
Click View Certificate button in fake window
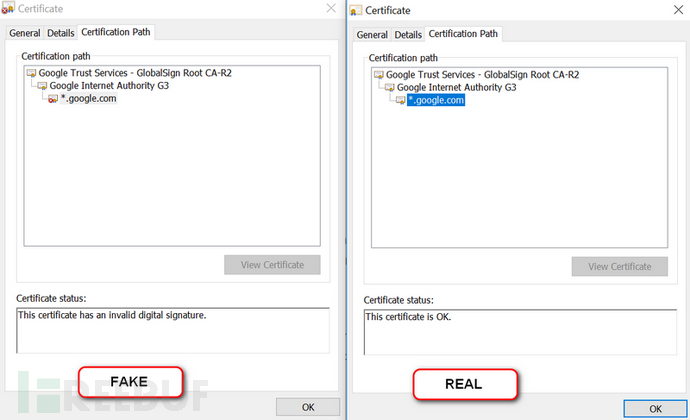click(x=272, y=265)
